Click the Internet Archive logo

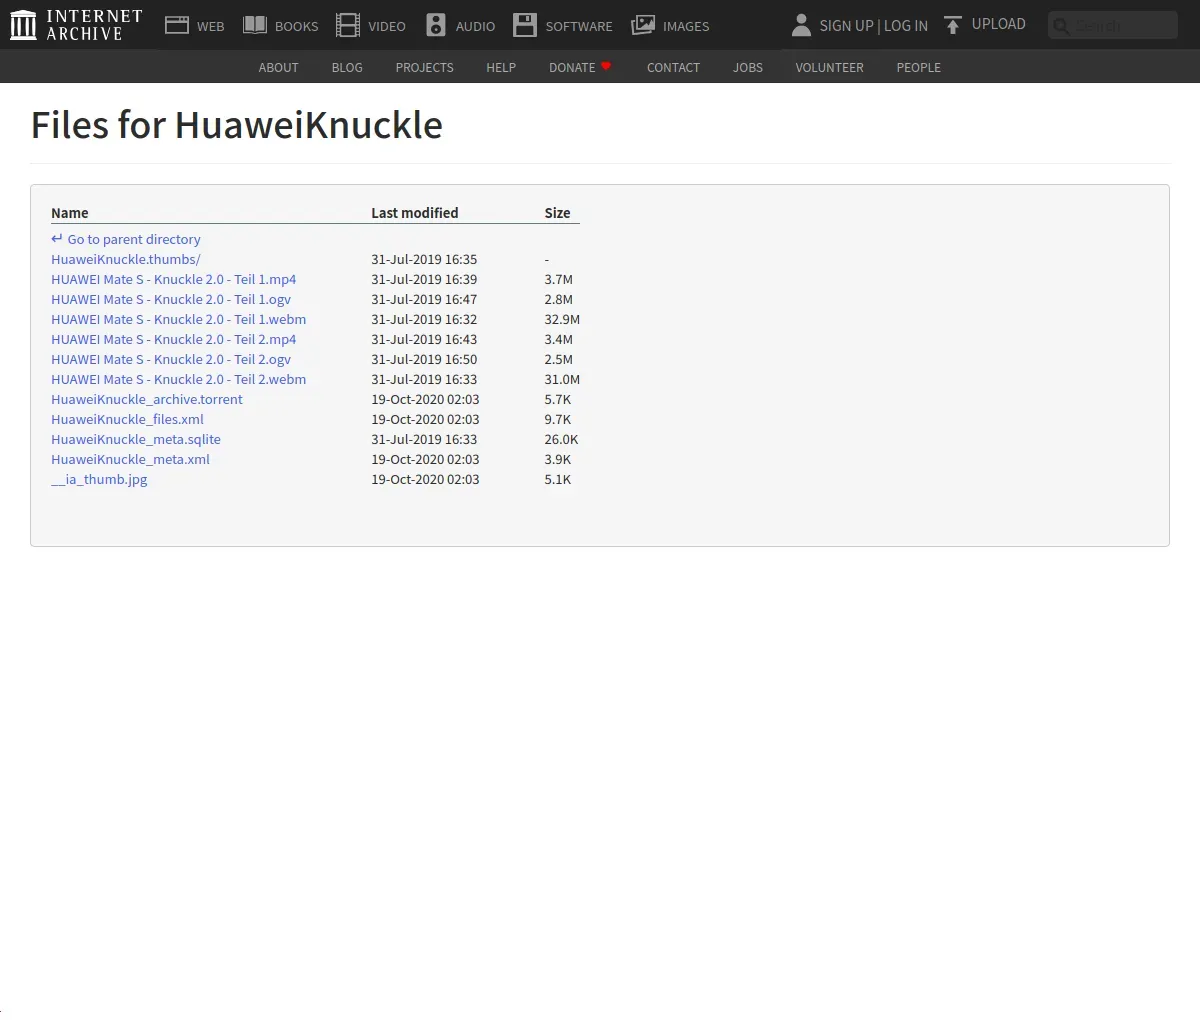76,25
